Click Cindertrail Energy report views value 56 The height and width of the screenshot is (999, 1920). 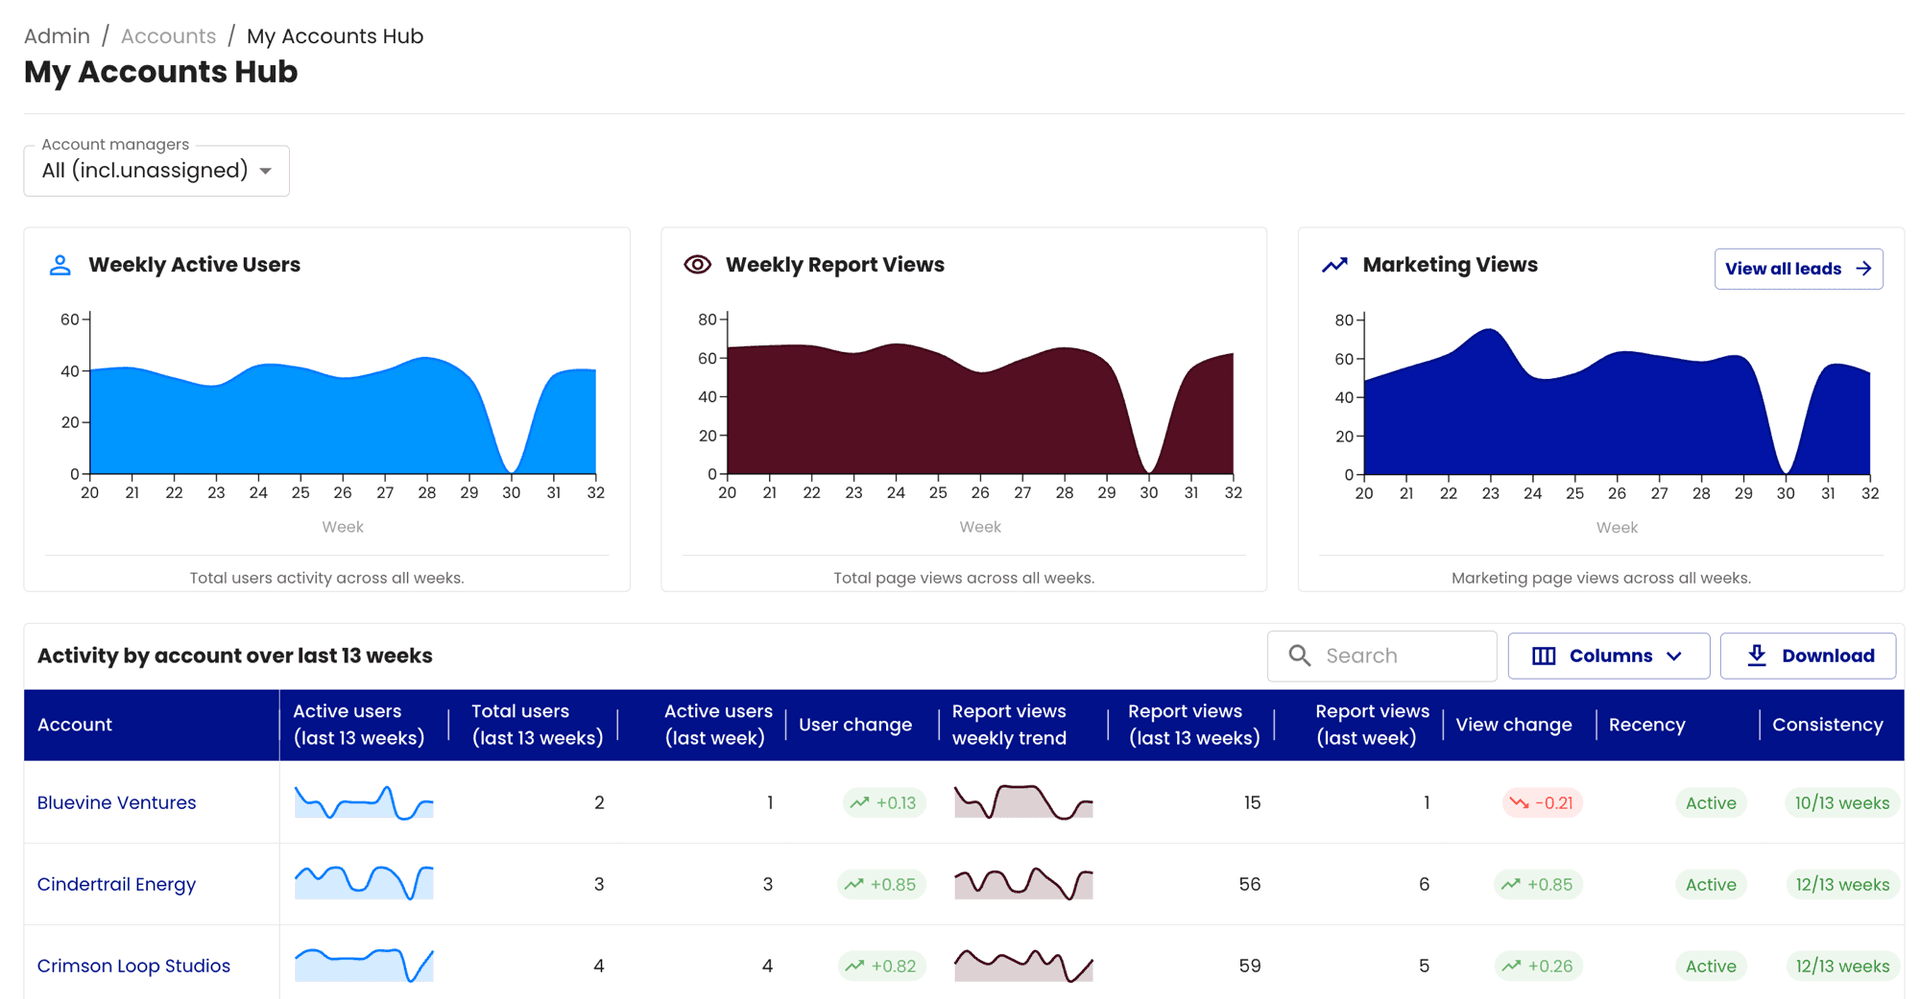1249,884
